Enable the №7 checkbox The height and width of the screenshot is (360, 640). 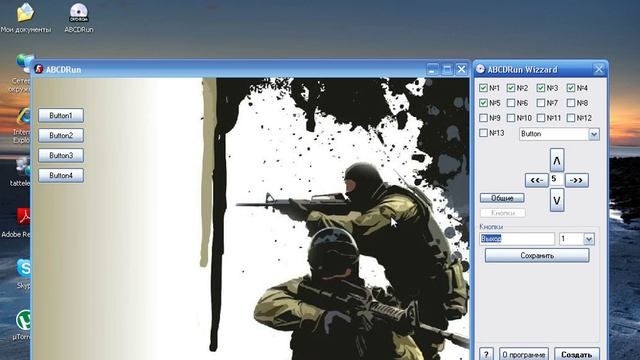point(541,103)
